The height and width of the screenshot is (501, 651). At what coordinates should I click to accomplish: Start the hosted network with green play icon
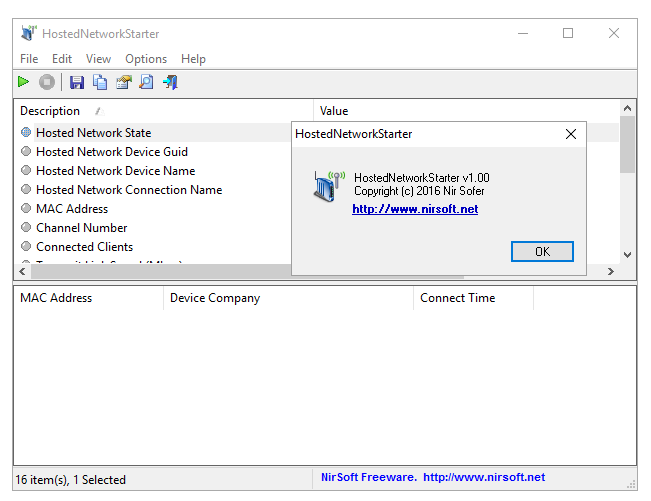point(23,82)
